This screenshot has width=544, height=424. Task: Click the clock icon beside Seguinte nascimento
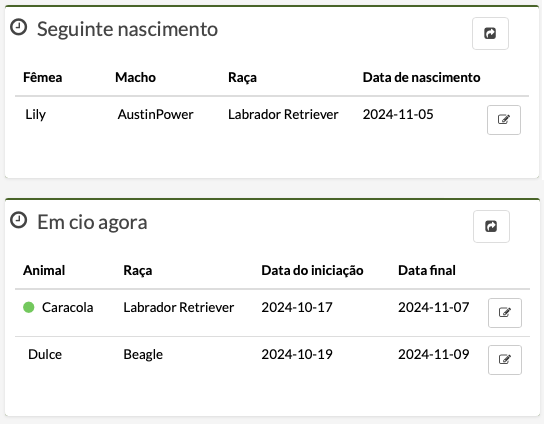(x=18, y=27)
